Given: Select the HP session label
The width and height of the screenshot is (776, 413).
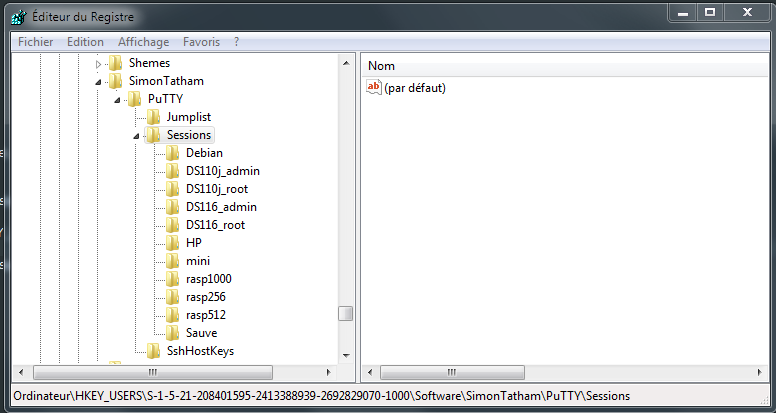Looking at the screenshot, I should (194, 243).
